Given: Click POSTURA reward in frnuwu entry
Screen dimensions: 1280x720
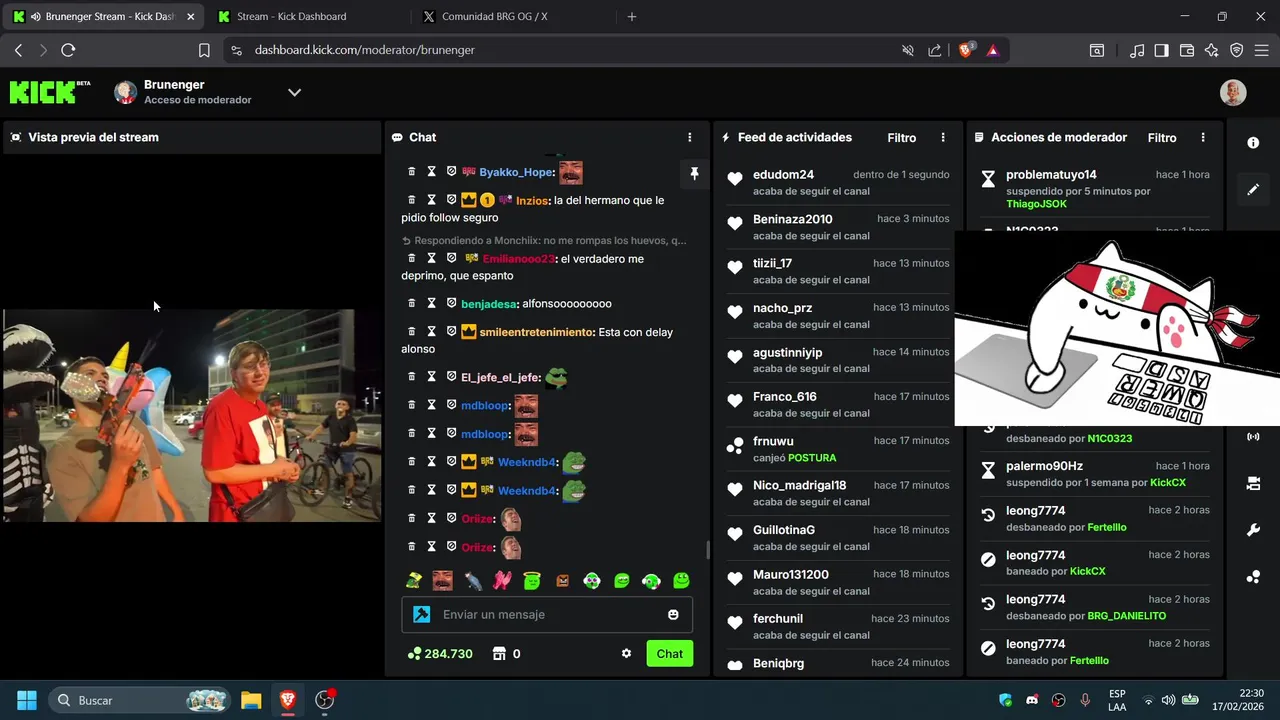Looking at the screenshot, I should coord(812,458).
